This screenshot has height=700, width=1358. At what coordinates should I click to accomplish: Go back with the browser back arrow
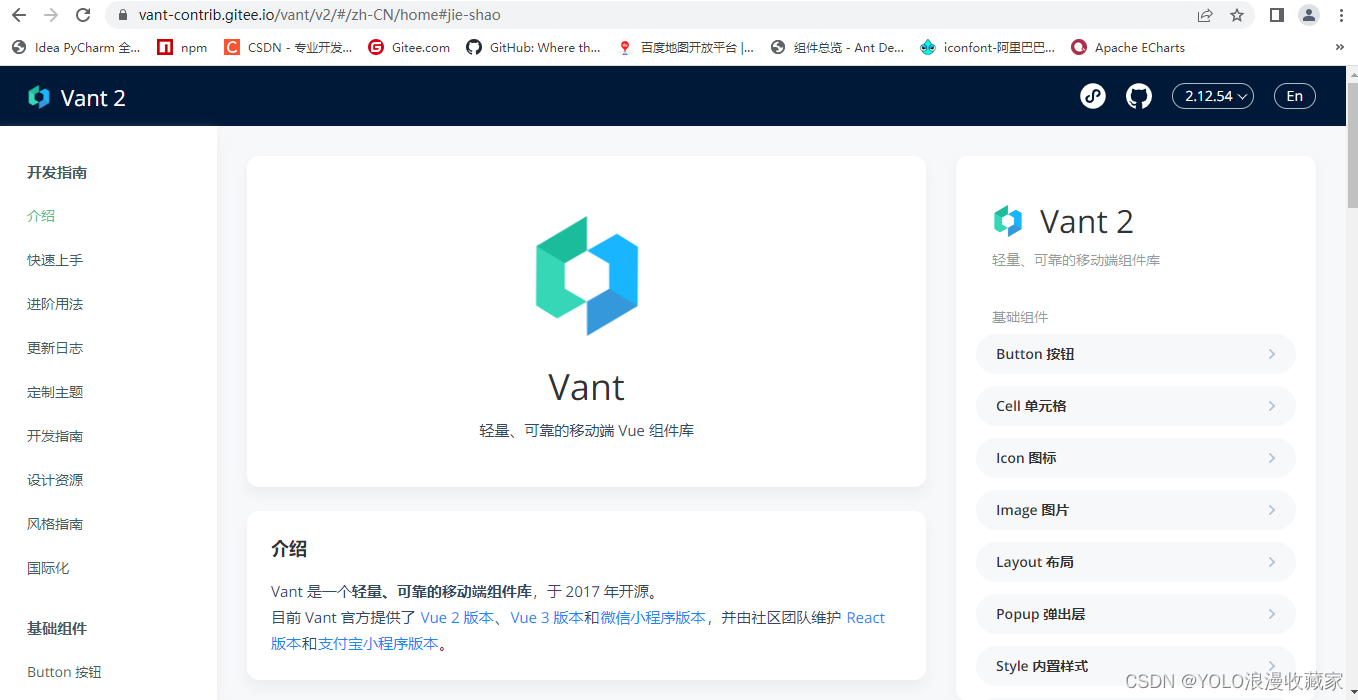click(19, 15)
